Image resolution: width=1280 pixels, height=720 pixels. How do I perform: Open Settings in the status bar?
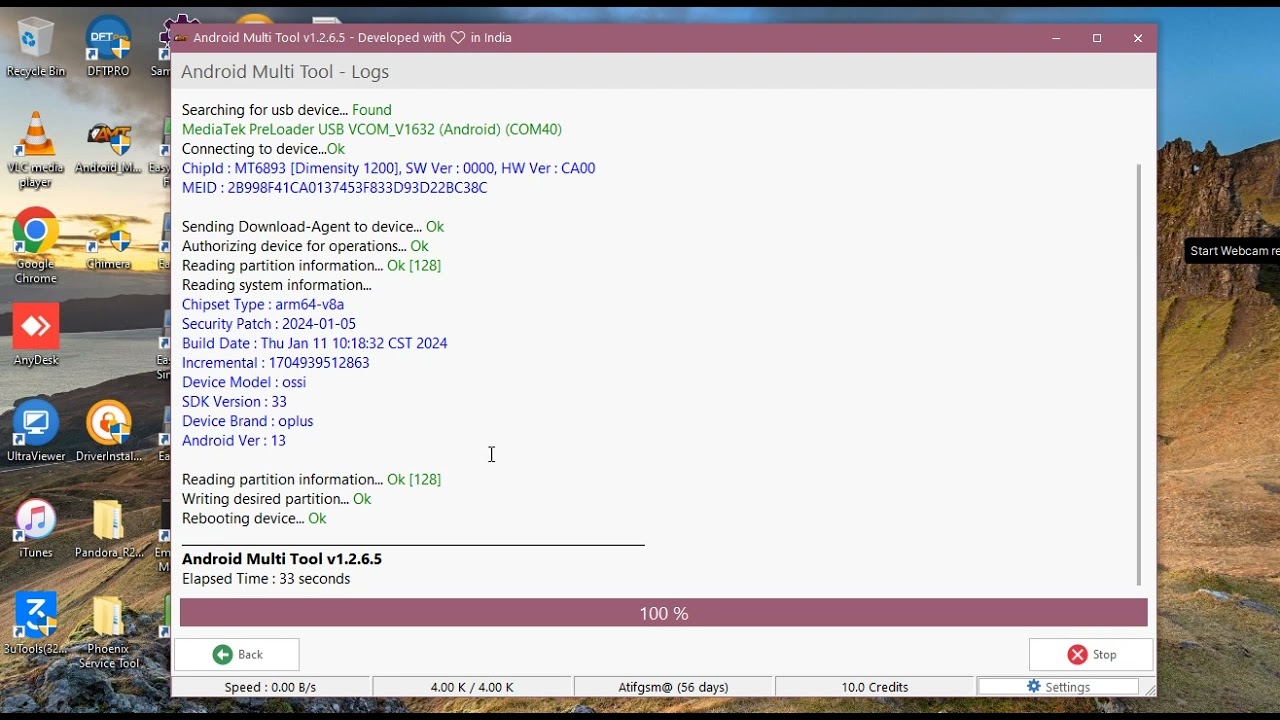1058,687
